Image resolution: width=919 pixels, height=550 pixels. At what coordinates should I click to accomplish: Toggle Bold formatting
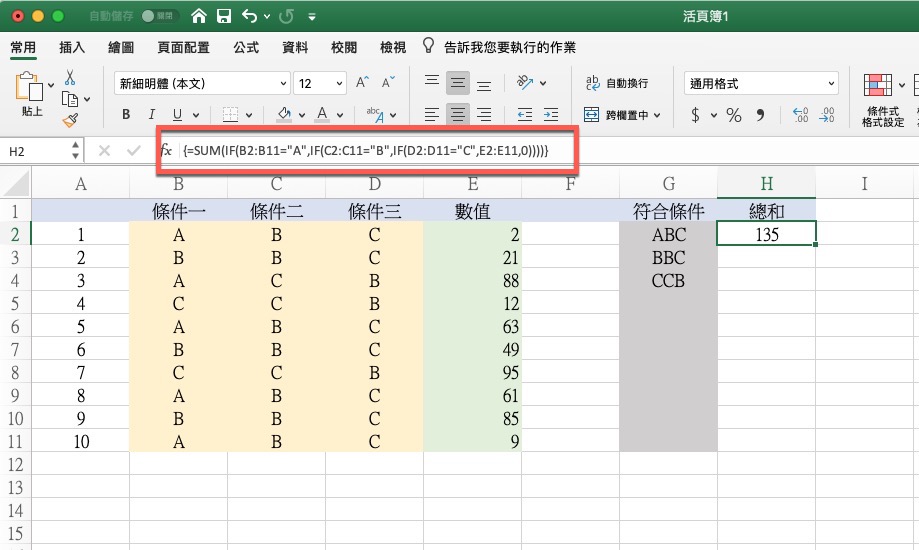[126, 115]
